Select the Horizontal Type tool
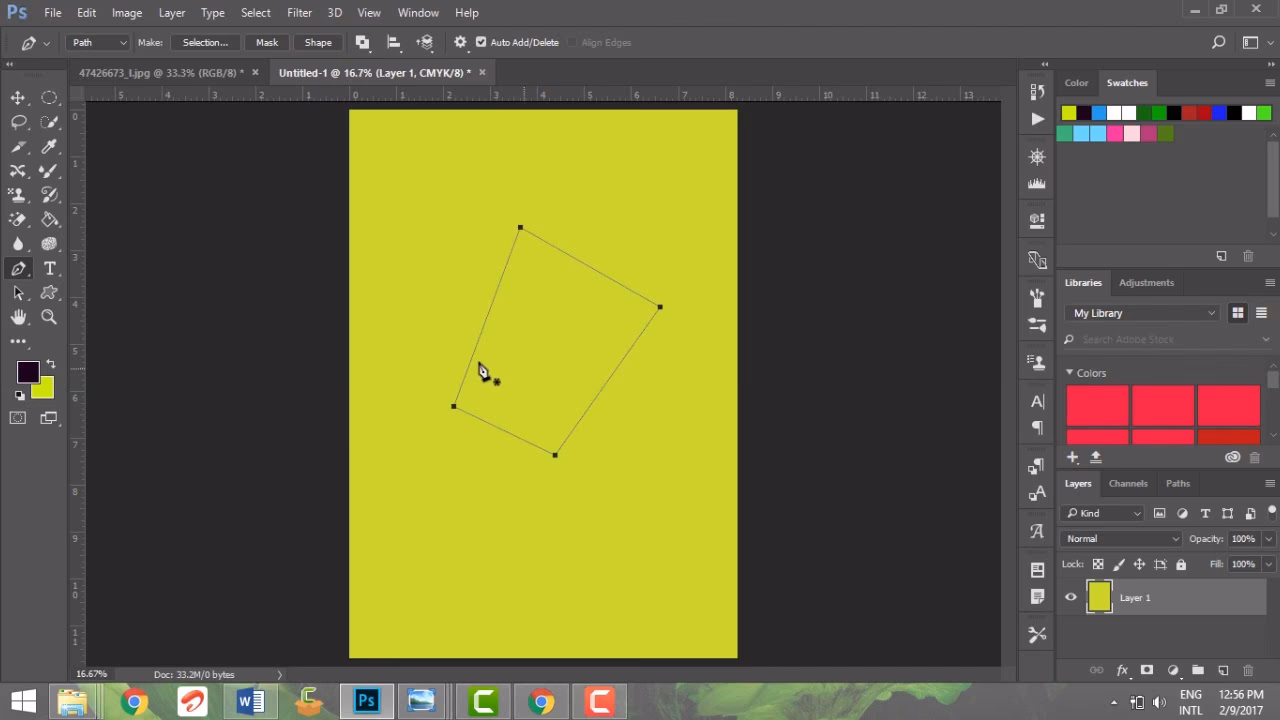The width and height of the screenshot is (1280, 720). [x=50, y=268]
